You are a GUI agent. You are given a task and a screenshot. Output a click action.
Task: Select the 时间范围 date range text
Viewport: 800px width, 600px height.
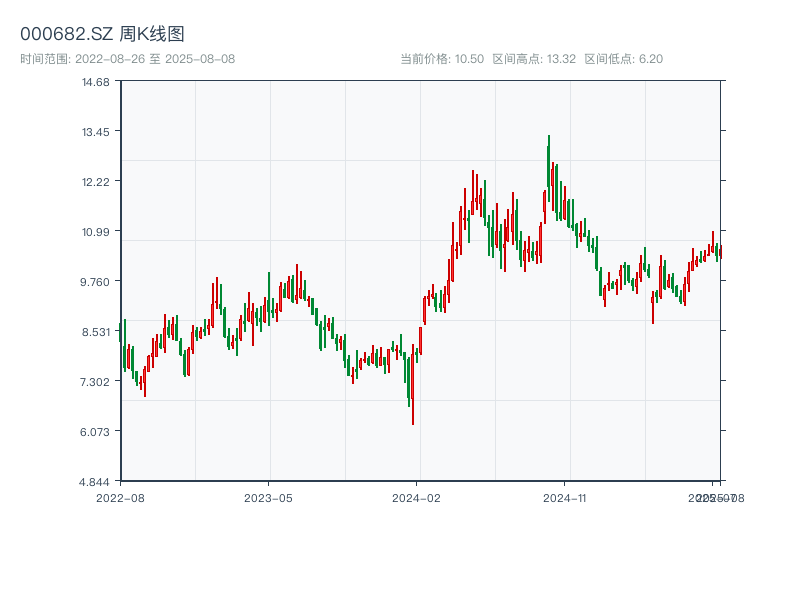click(127, 59)
